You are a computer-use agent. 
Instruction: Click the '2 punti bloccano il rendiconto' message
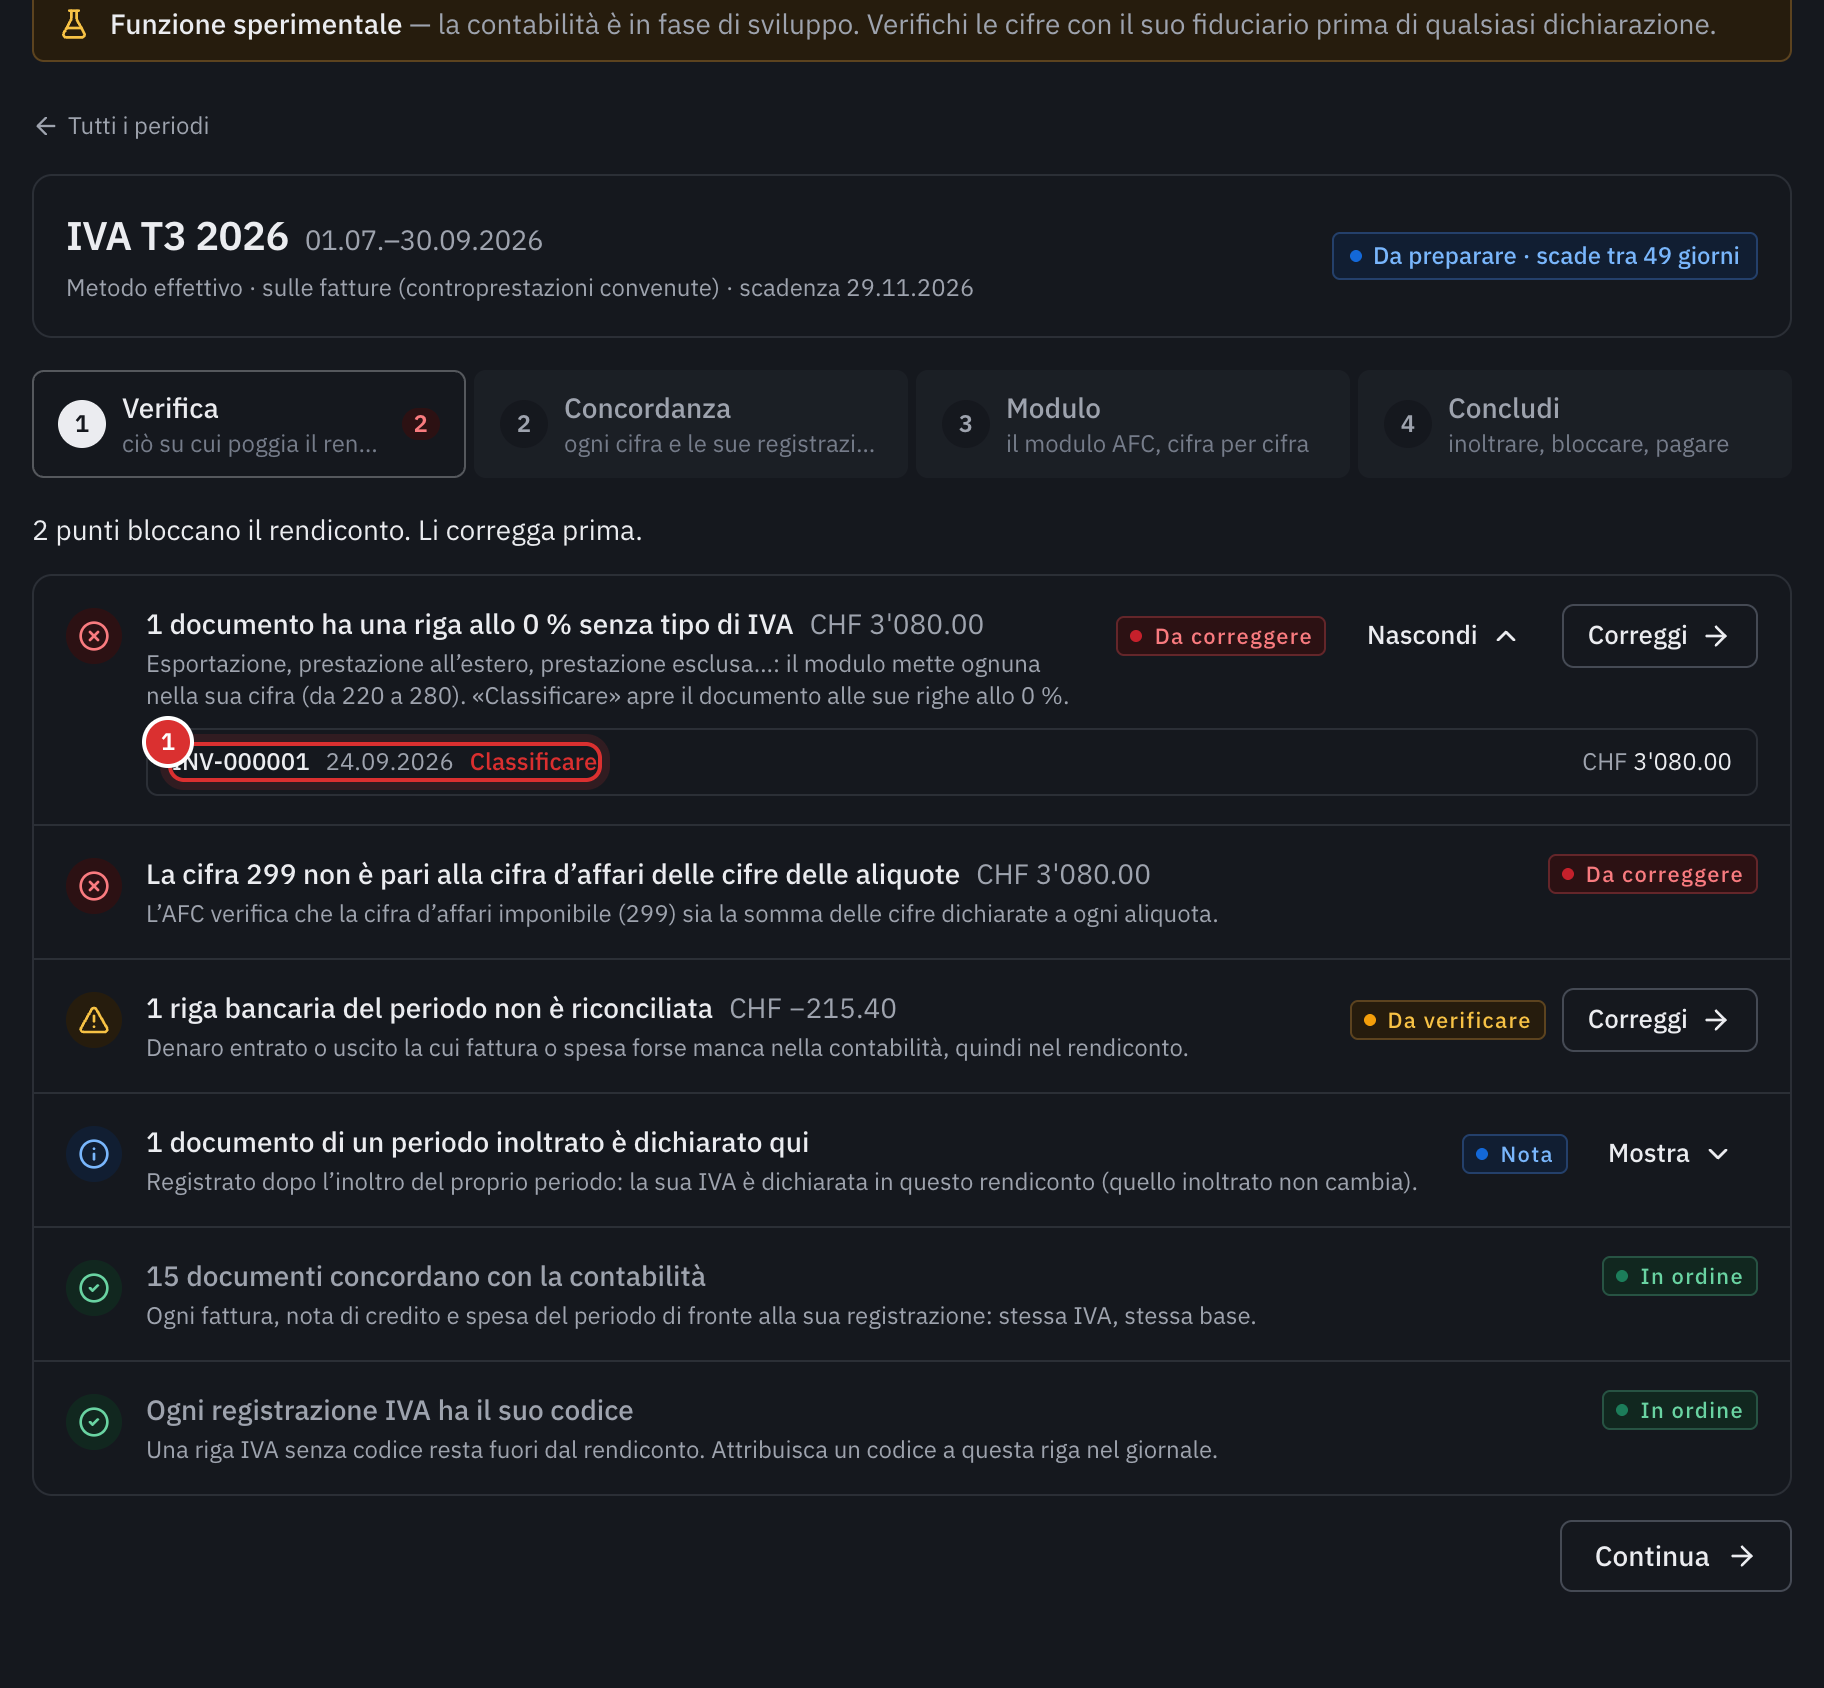coord(337,530)
